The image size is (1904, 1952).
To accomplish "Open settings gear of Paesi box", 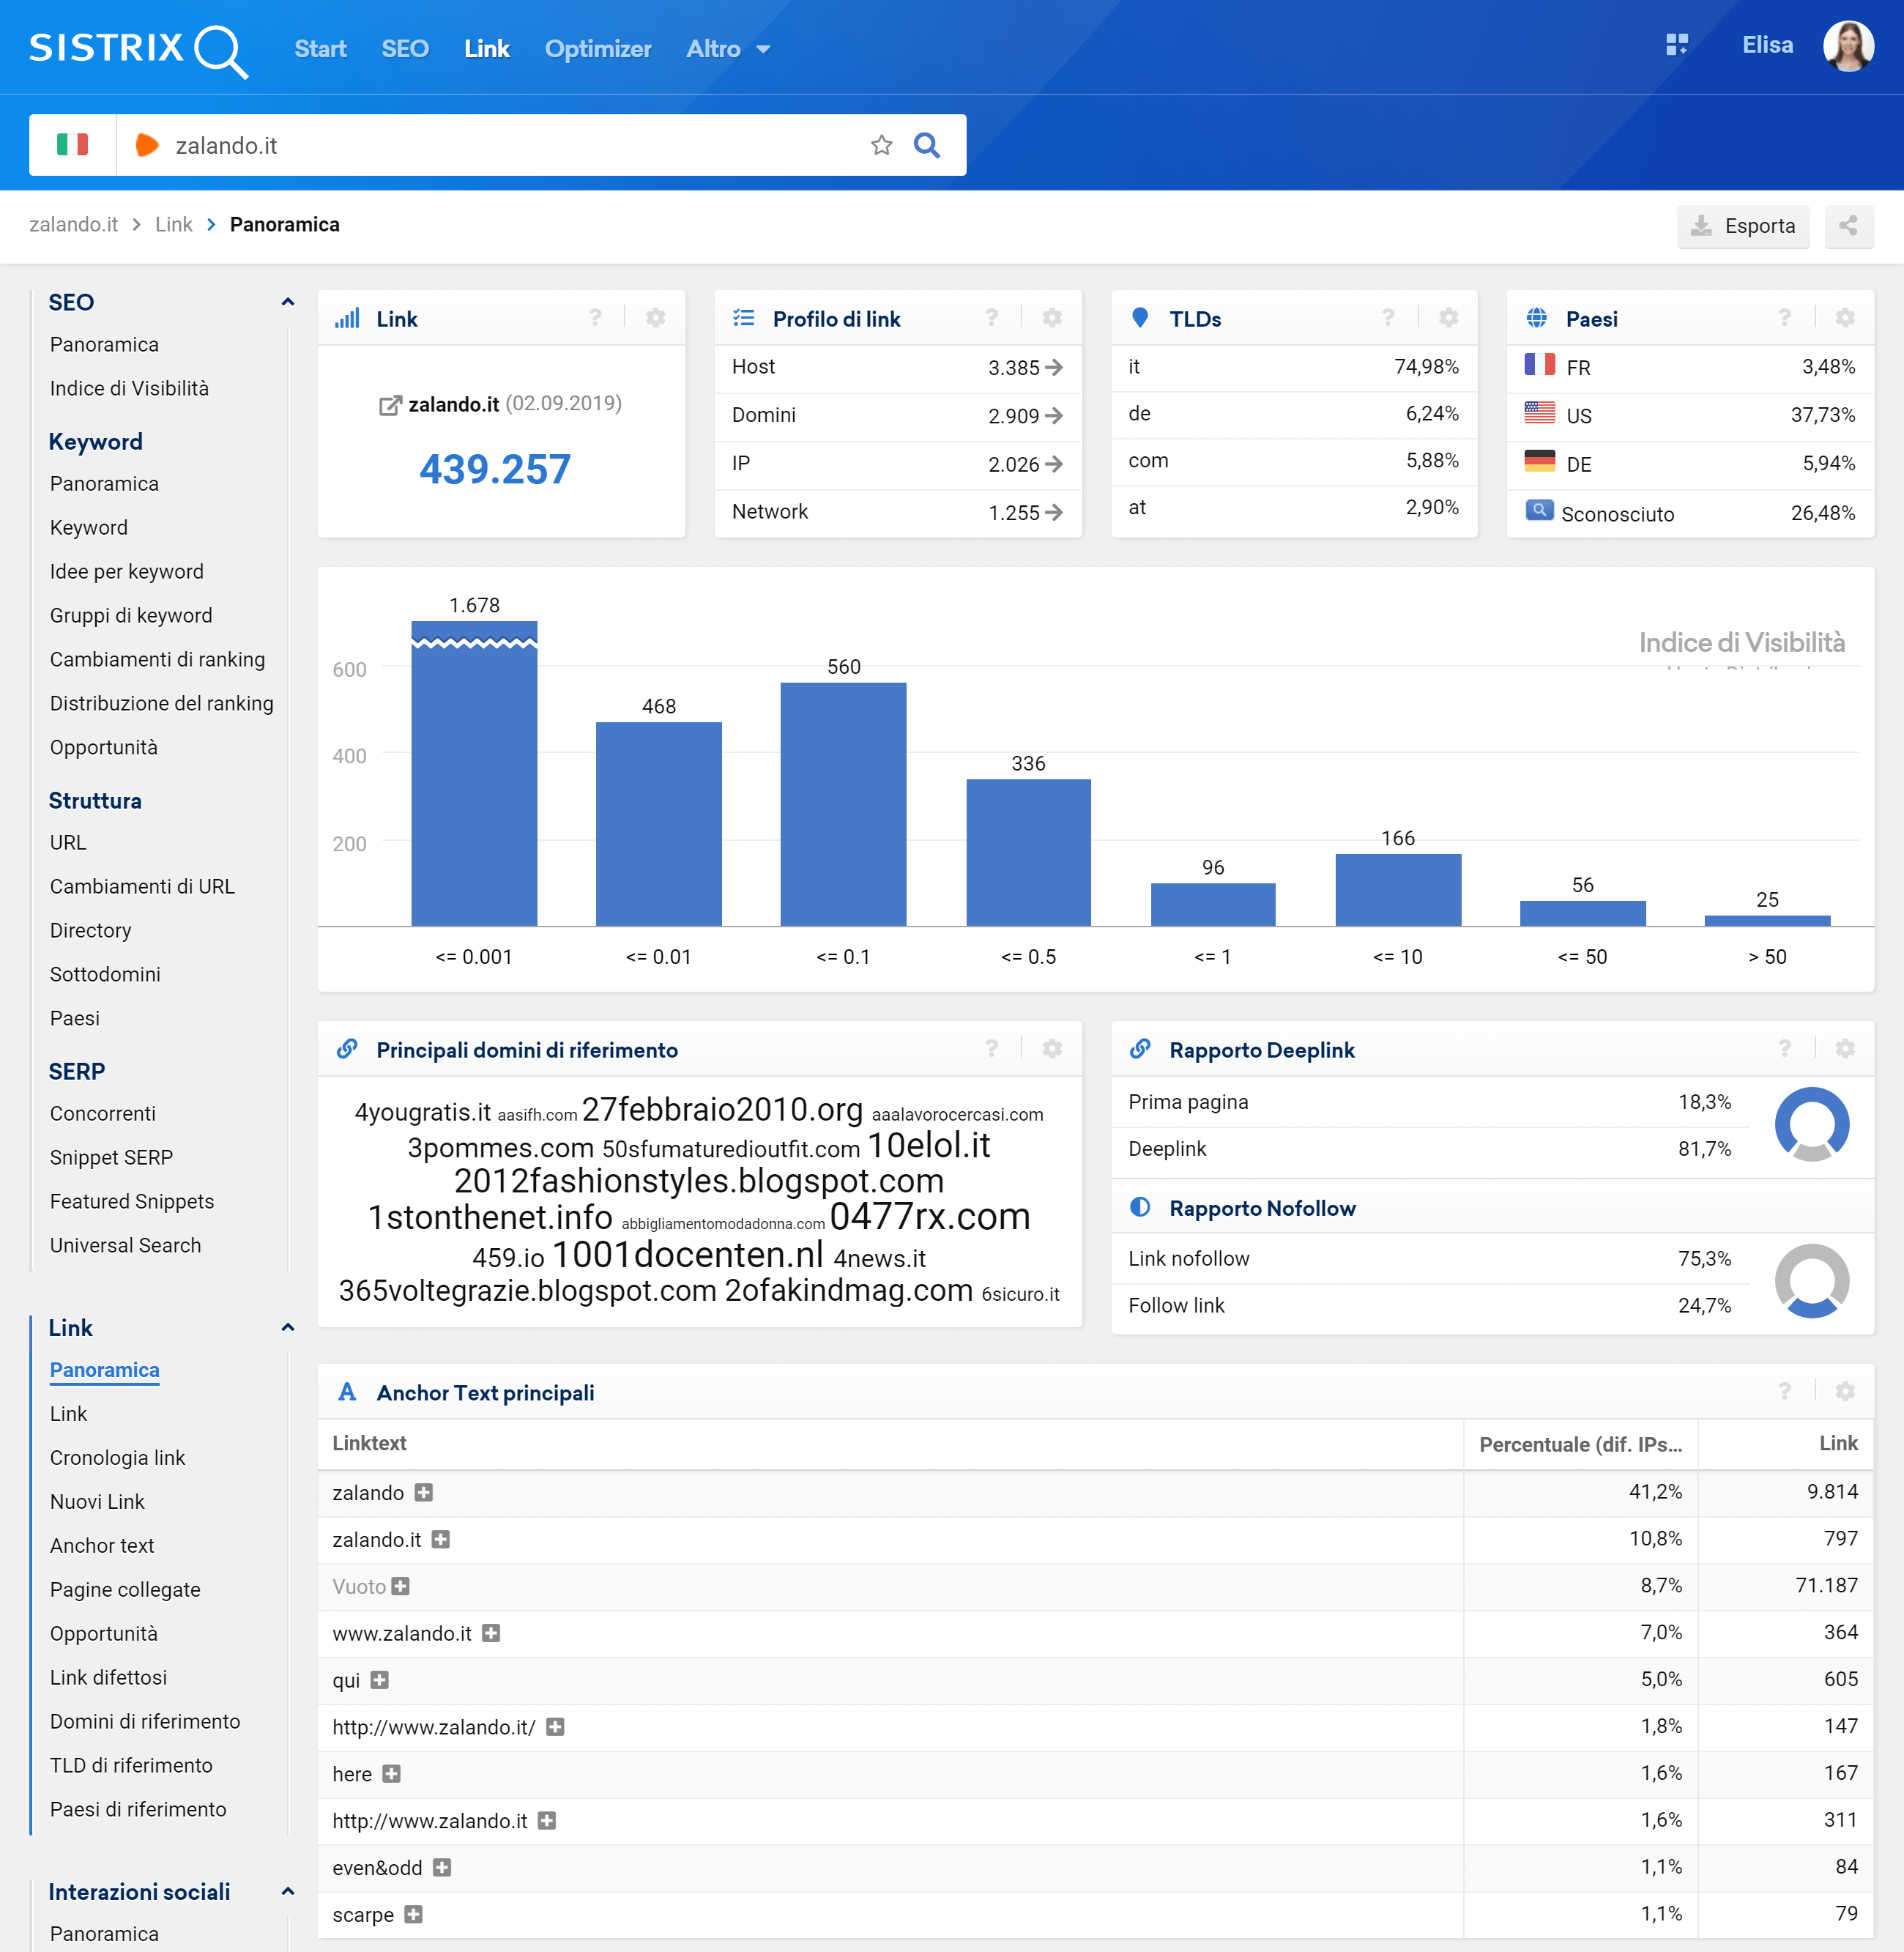I will pyautogui.click(x=1845, y=318).
